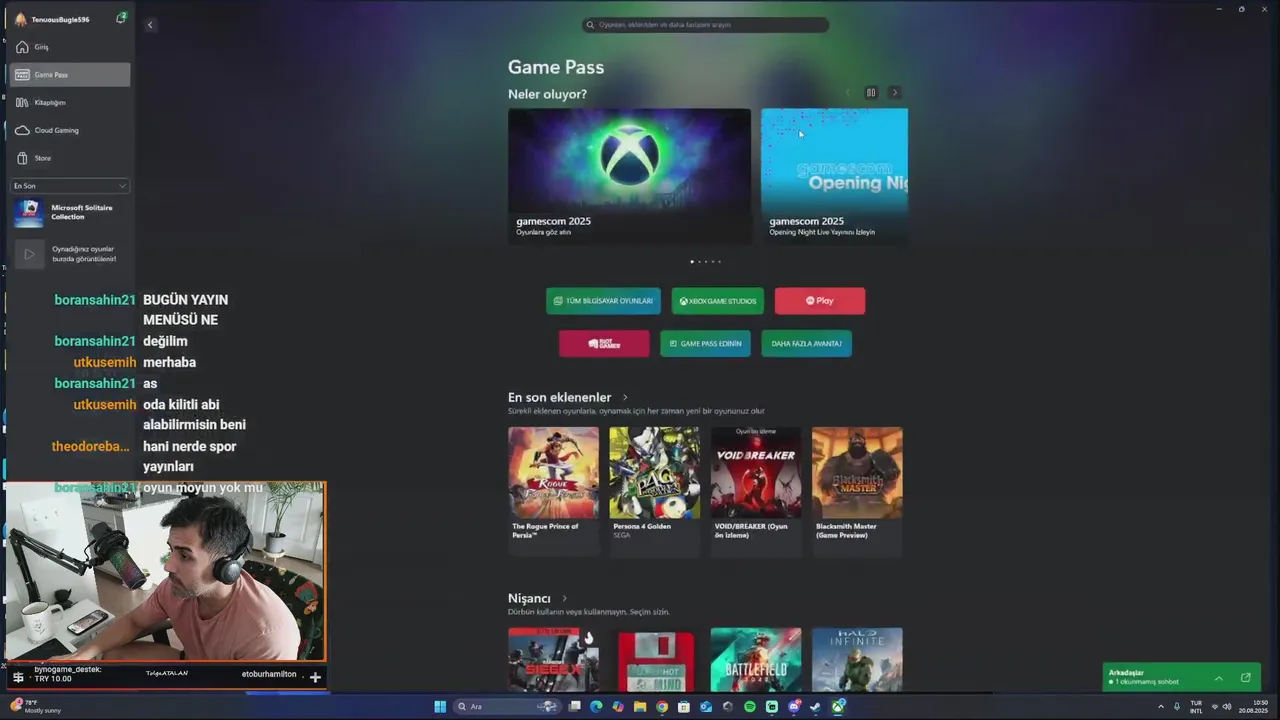Viewport: 1280px width, 720px height.
Task: Click DAHA FAZLA AVANTAJ button
Action: pos(806,344)
